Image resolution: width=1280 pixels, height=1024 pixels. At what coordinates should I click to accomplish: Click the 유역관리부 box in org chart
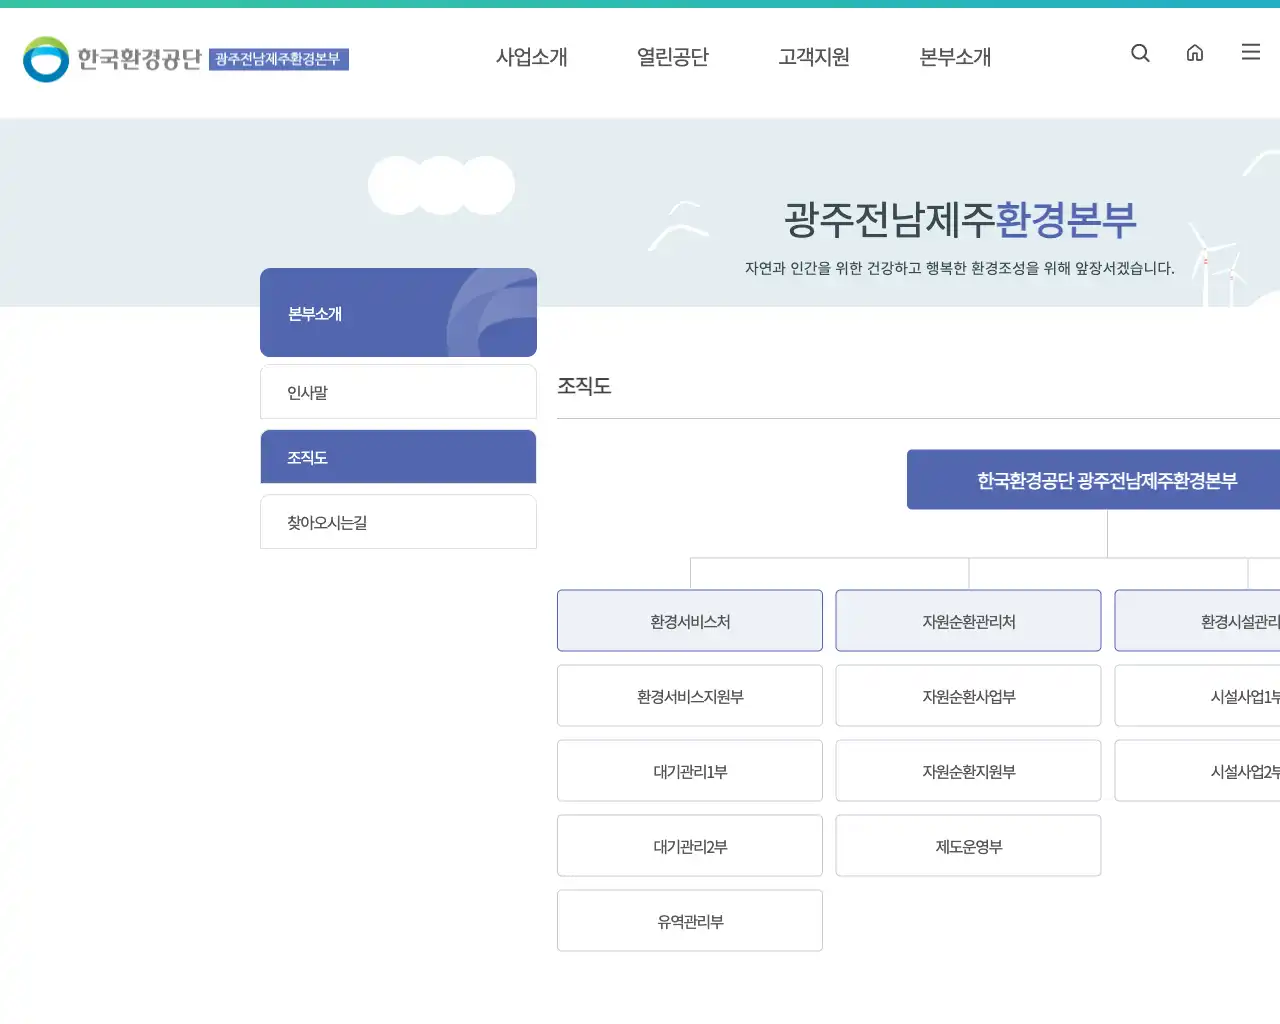tap(689, 920)
